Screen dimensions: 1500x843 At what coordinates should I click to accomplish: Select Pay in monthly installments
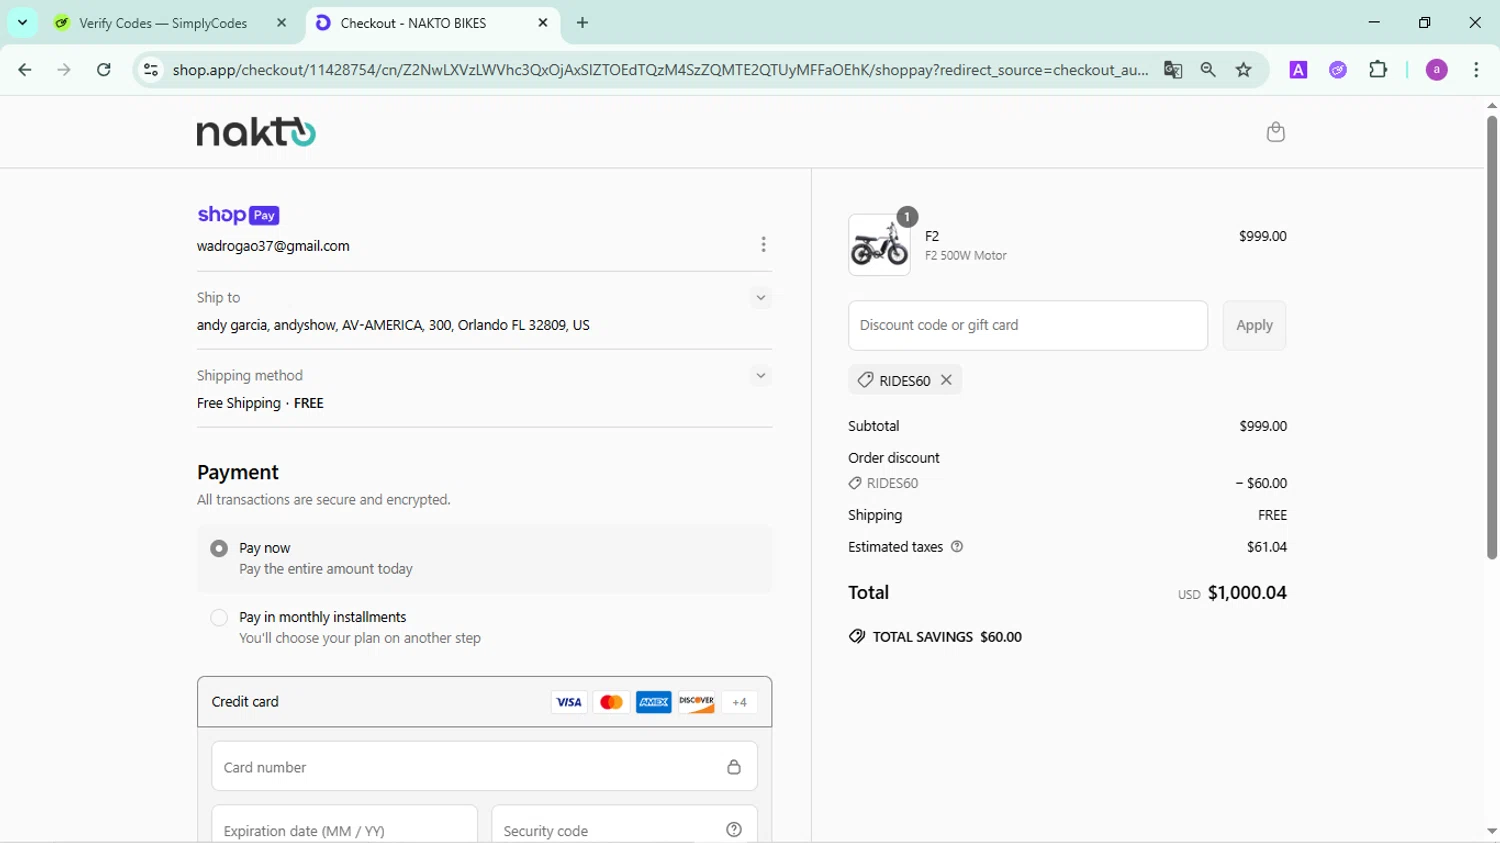click(x=219, y=617)
